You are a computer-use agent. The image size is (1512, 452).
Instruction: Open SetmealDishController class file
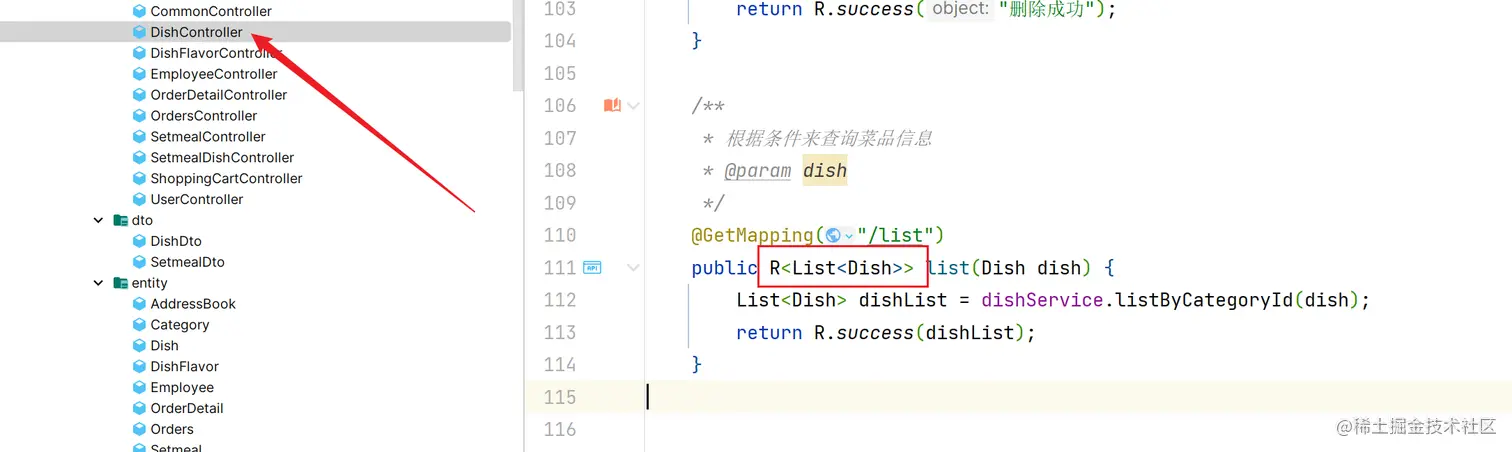[222, 158]
